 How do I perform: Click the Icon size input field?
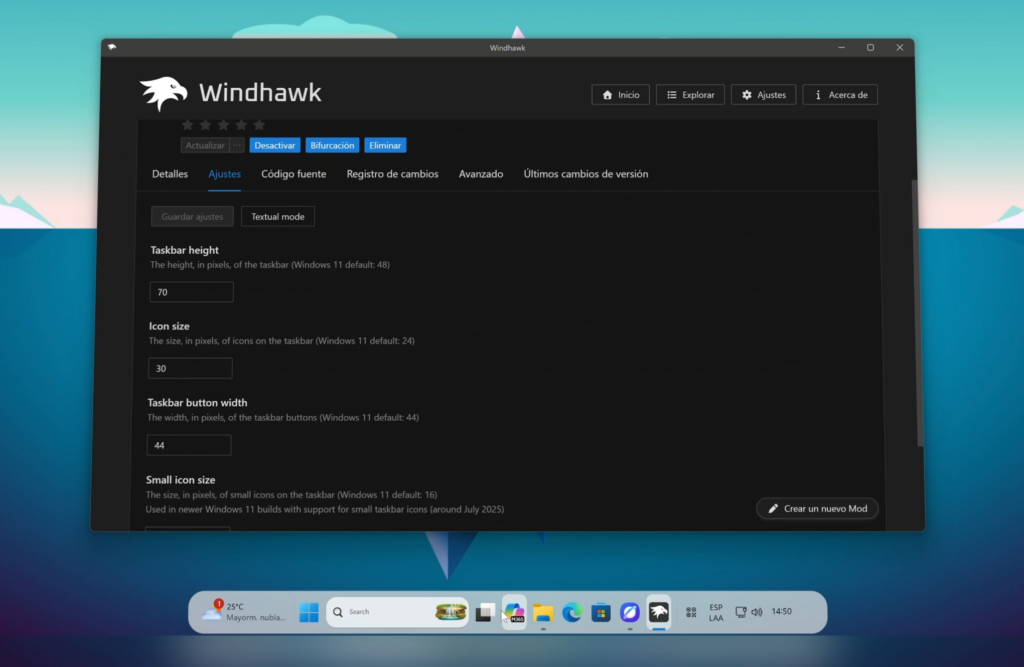click(x=190, y=368)
